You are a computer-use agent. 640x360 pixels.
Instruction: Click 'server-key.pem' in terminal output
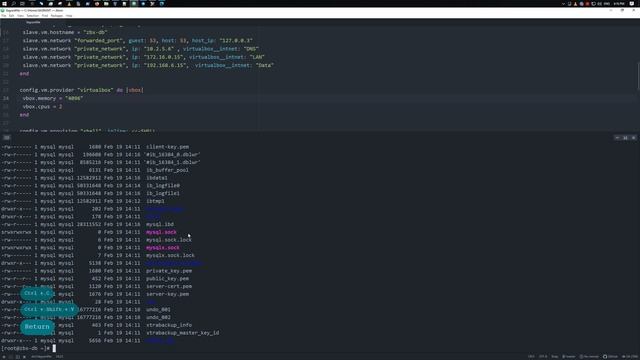167,294
